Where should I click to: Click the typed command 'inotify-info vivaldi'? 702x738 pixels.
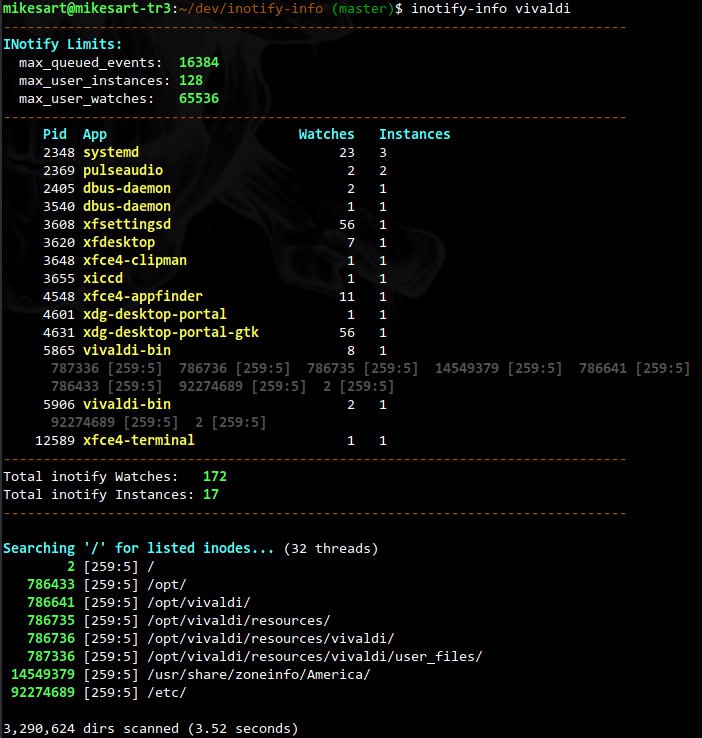(x=491, y=9)
